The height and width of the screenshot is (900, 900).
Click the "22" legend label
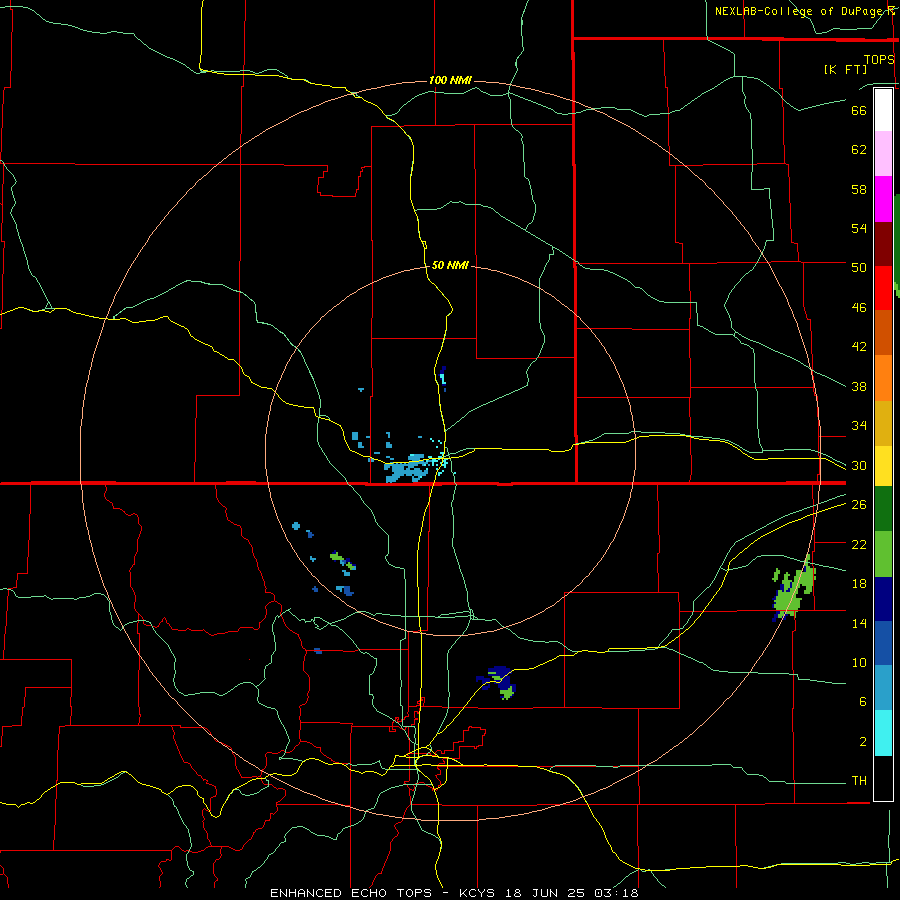pyautogui.click(x=859, y=544)
